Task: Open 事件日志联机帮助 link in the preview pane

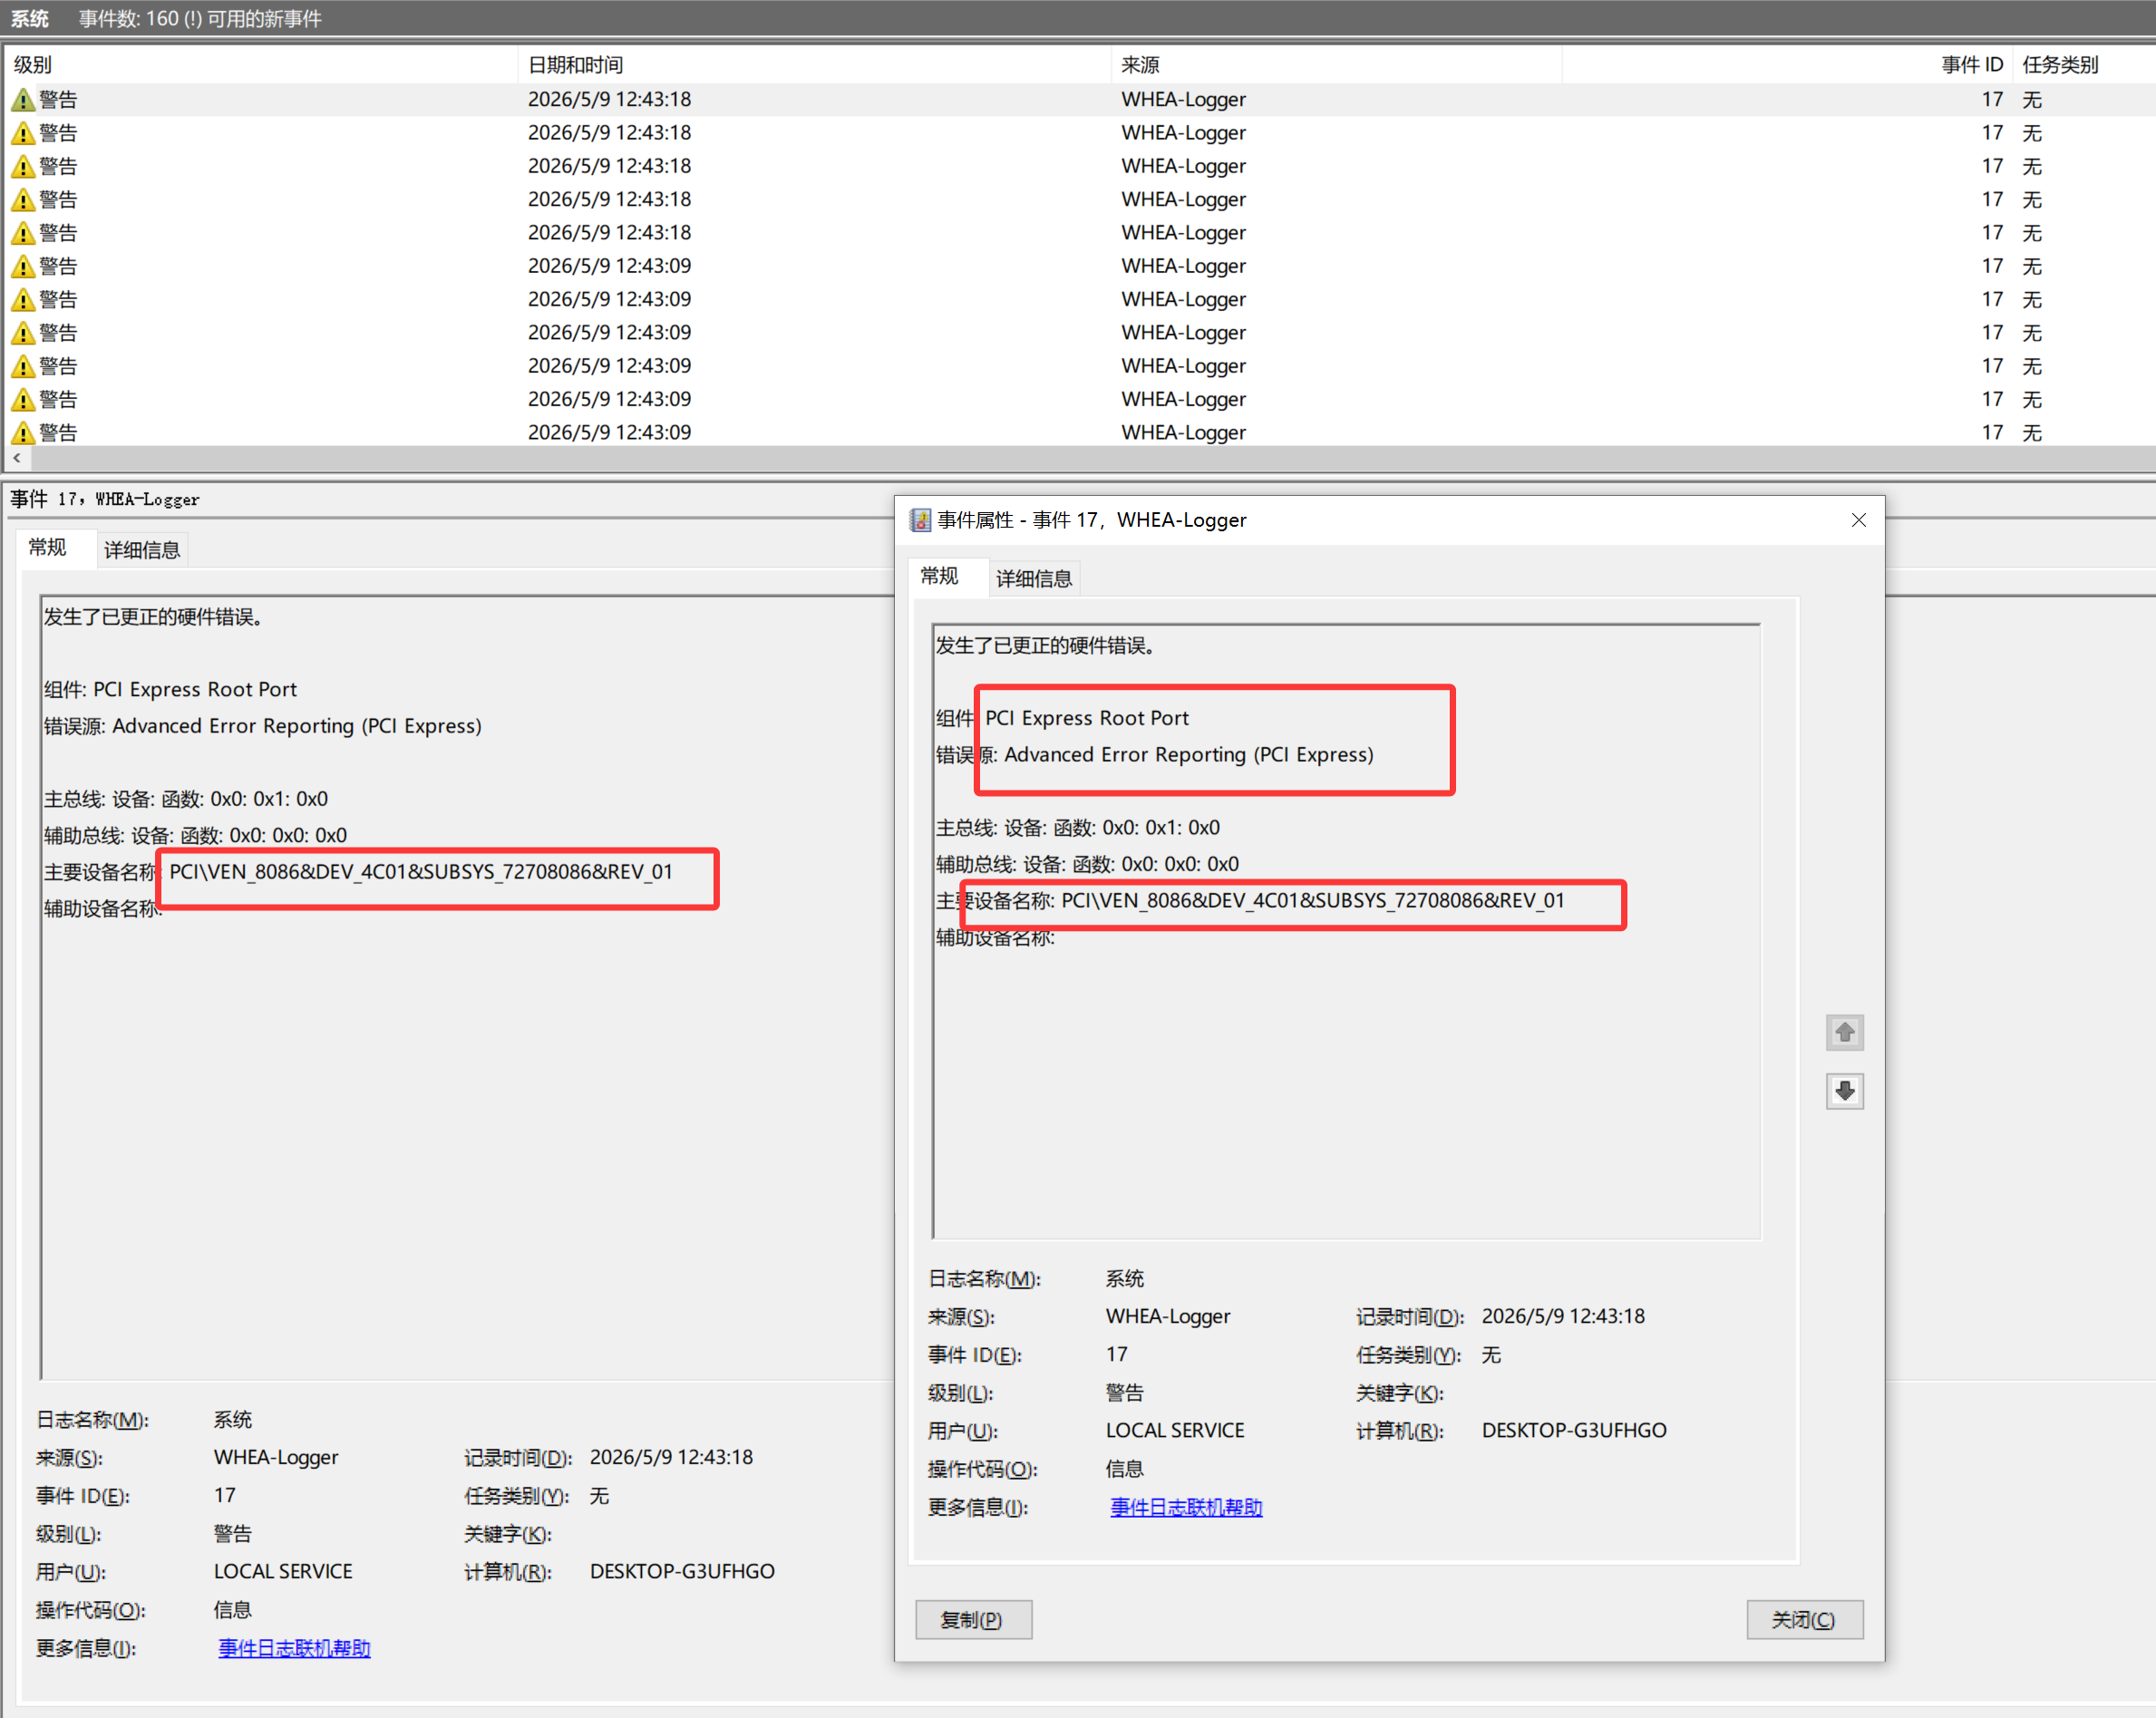Action: click(x=294, y=1648)
